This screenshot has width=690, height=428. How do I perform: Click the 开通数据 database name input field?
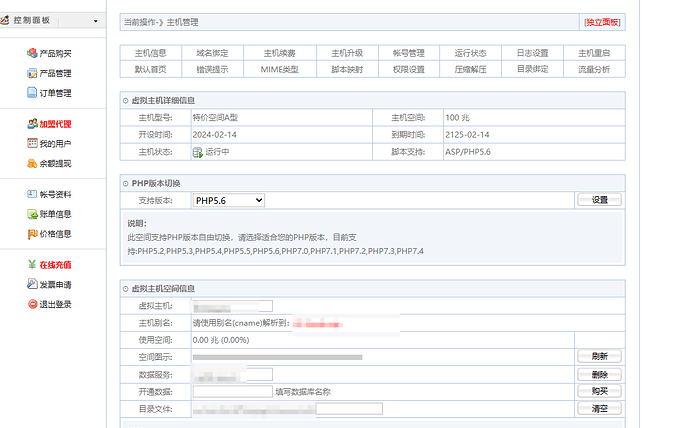tap(232, 391)
